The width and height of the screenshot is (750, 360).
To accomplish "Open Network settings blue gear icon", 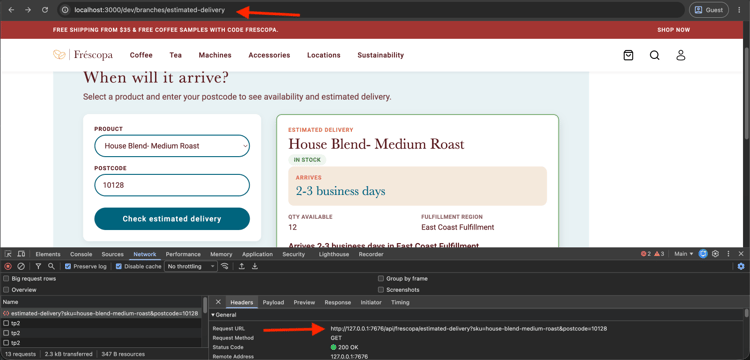I will click(x=741, y=266).
